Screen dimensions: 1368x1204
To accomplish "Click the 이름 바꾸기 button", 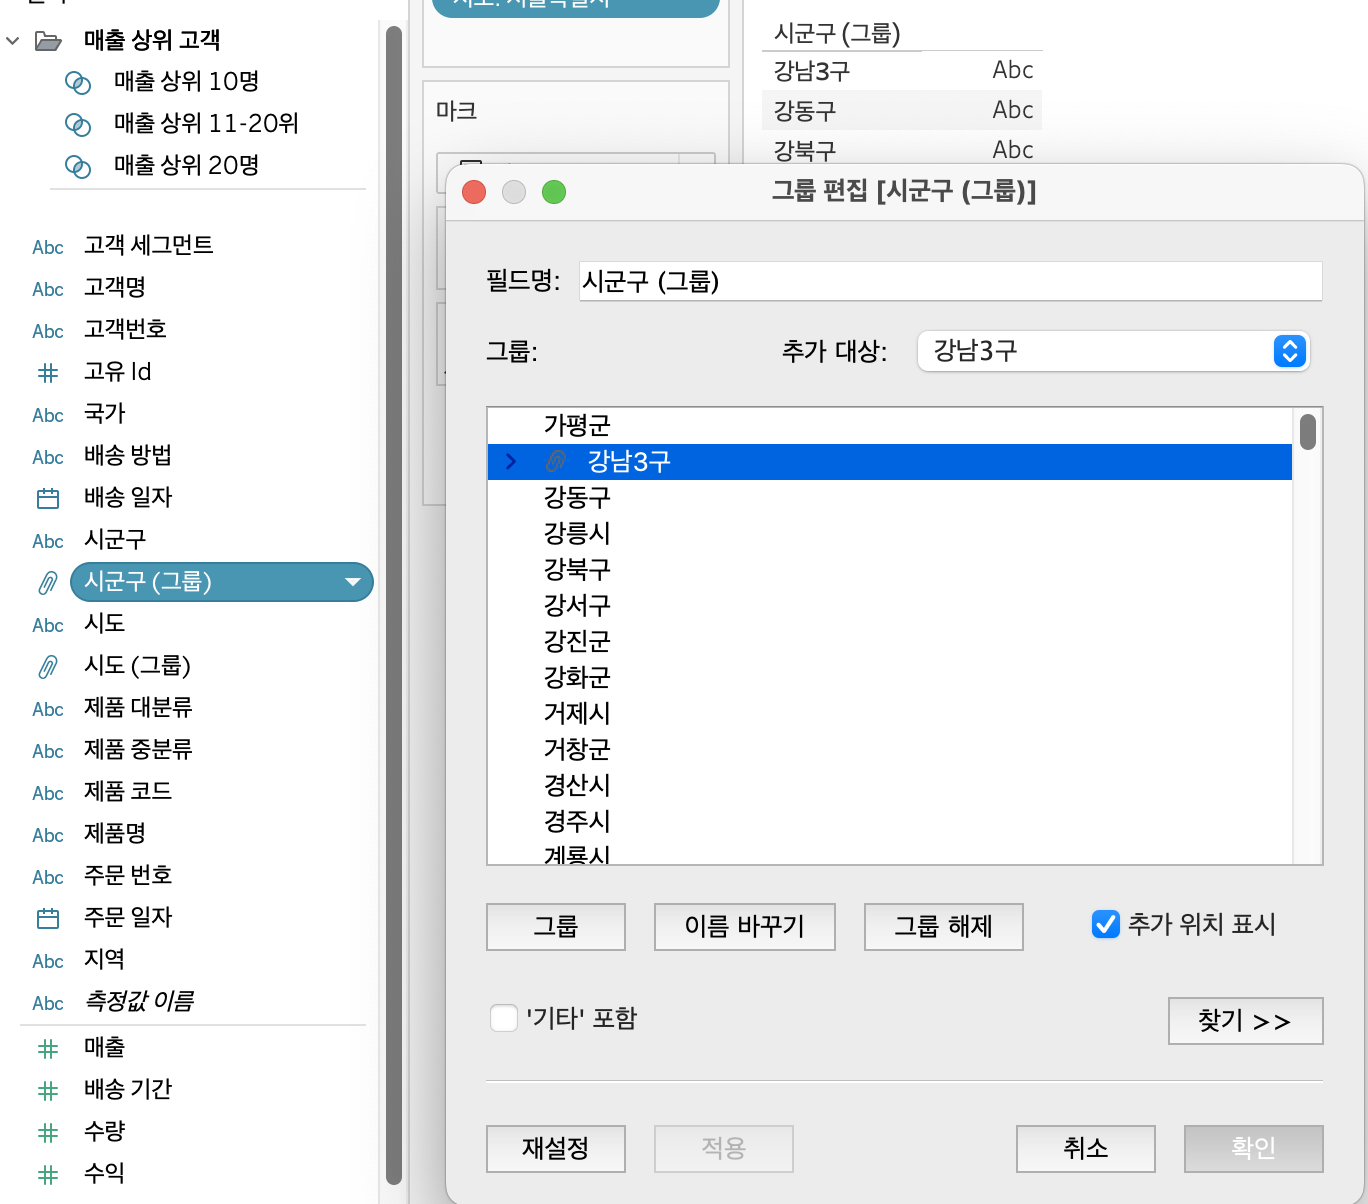I will point(745,927).
